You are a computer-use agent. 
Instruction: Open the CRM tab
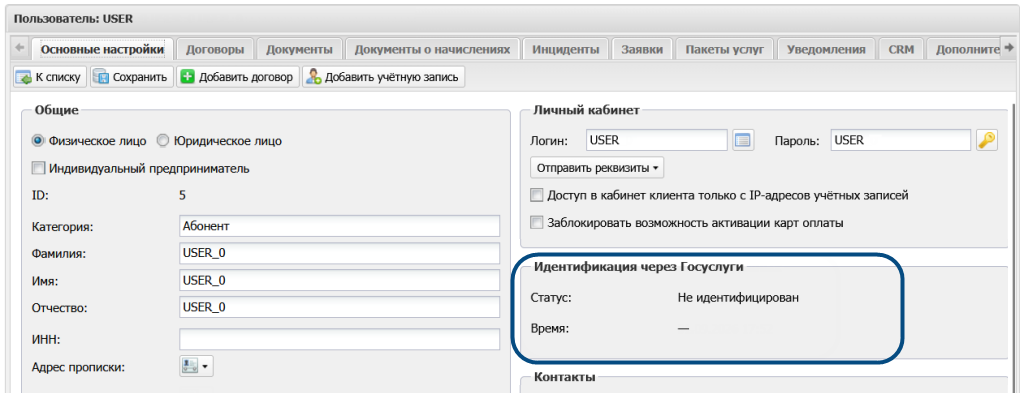(x=901, y=50)
